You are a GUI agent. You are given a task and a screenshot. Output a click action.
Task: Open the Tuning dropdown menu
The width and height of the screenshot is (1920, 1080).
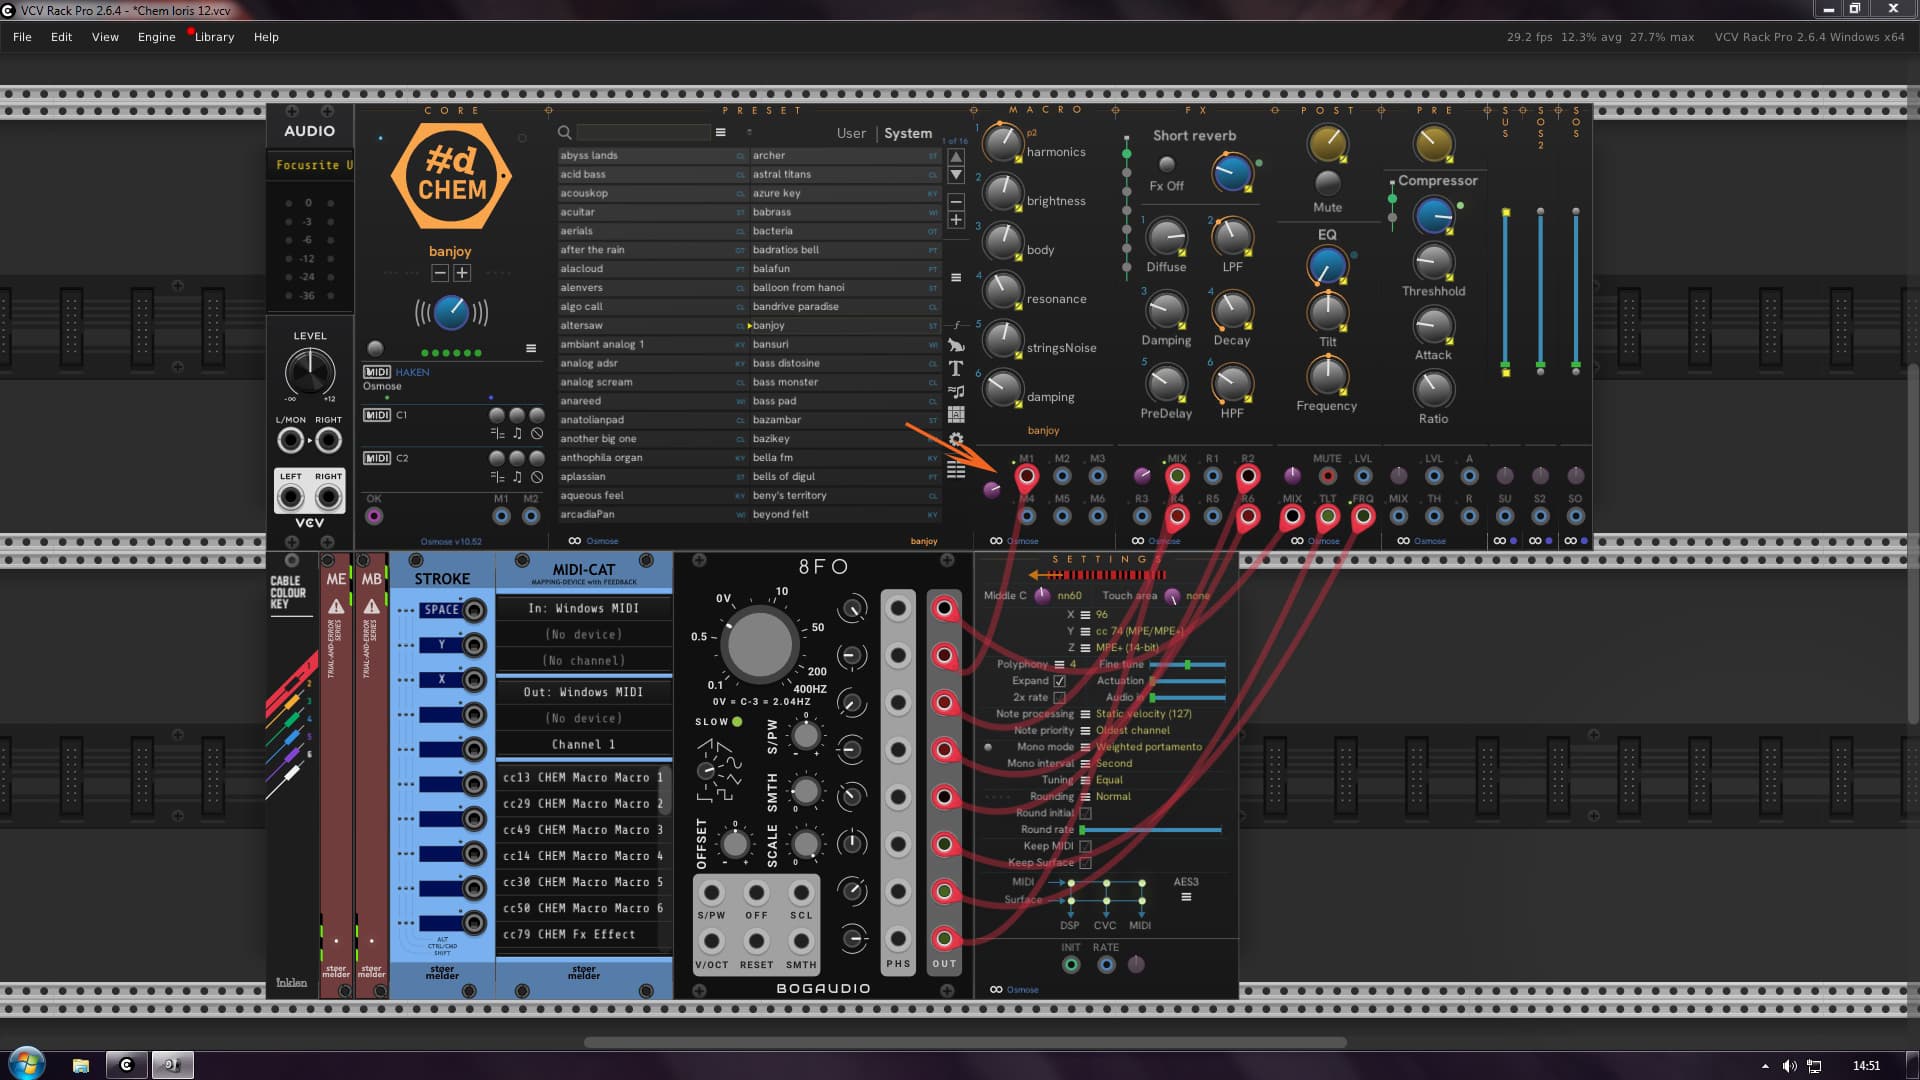[x=1085, y=780]
